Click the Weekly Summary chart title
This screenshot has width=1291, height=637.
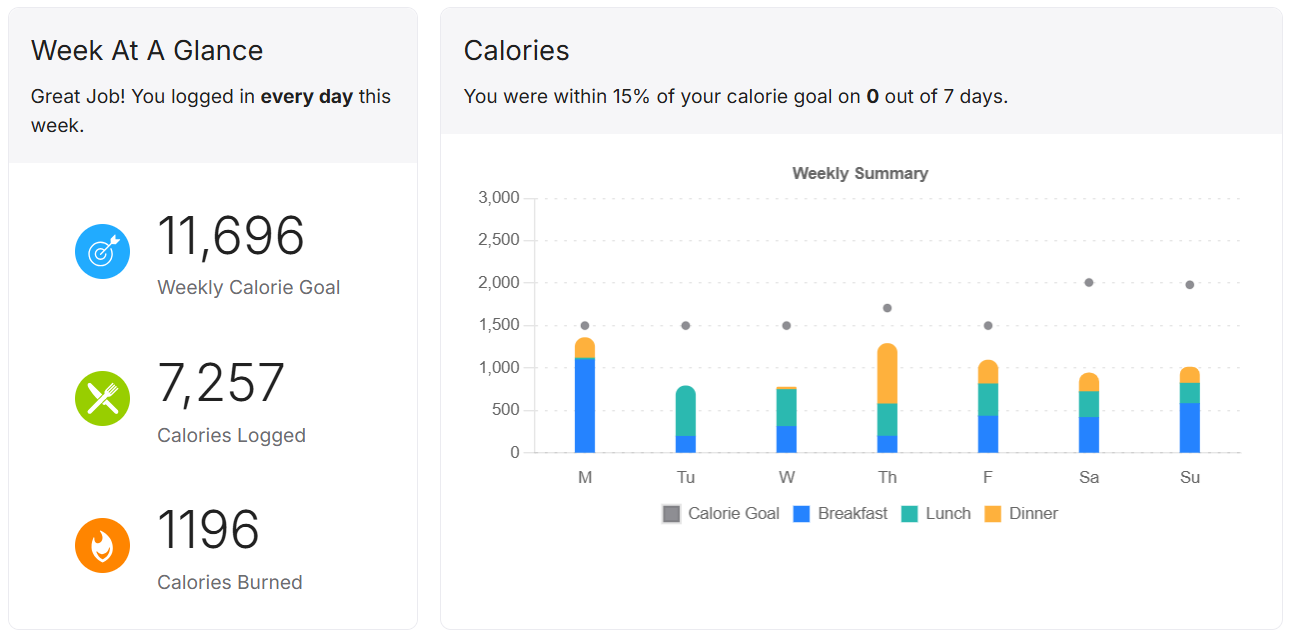click(860, 174)
